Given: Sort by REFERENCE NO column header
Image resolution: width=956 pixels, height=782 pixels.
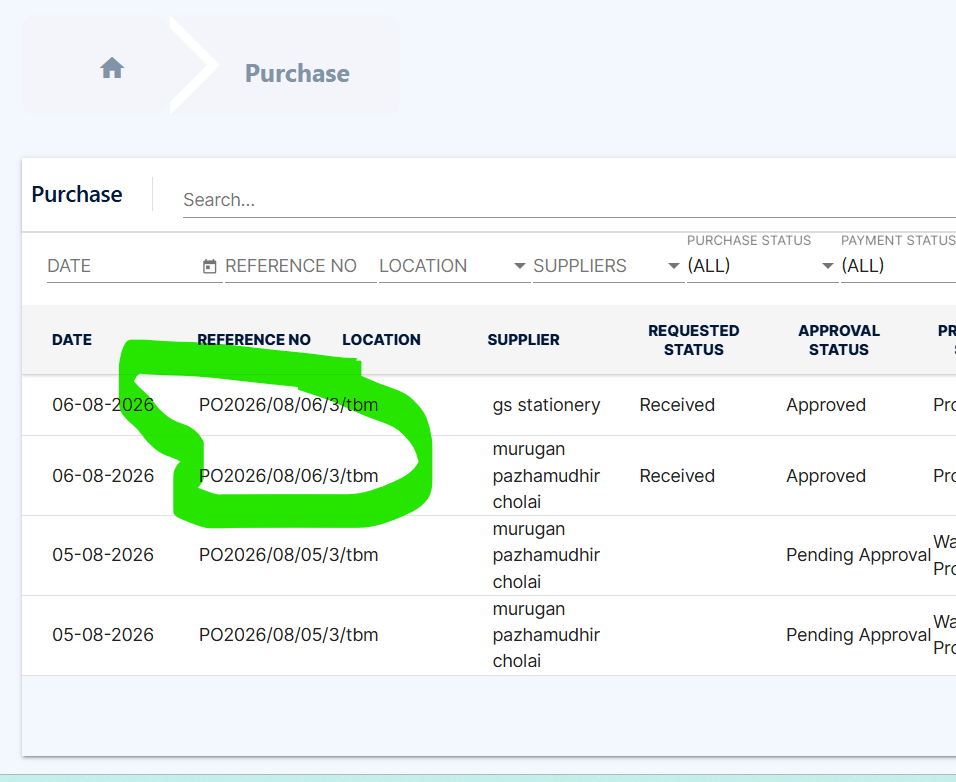Looking at the screenshot, I should (x=254, y=340).
